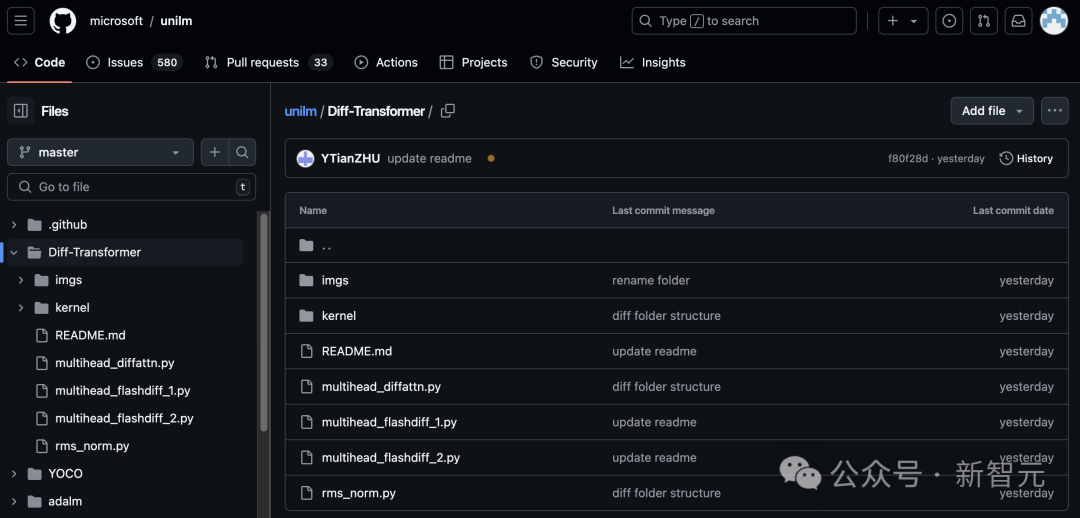Image resolution: width=1080 pixels, height=518 pixels.
Task: Collapse the Diff-Transformer folder in tree
Action: [x=14, y=253]
